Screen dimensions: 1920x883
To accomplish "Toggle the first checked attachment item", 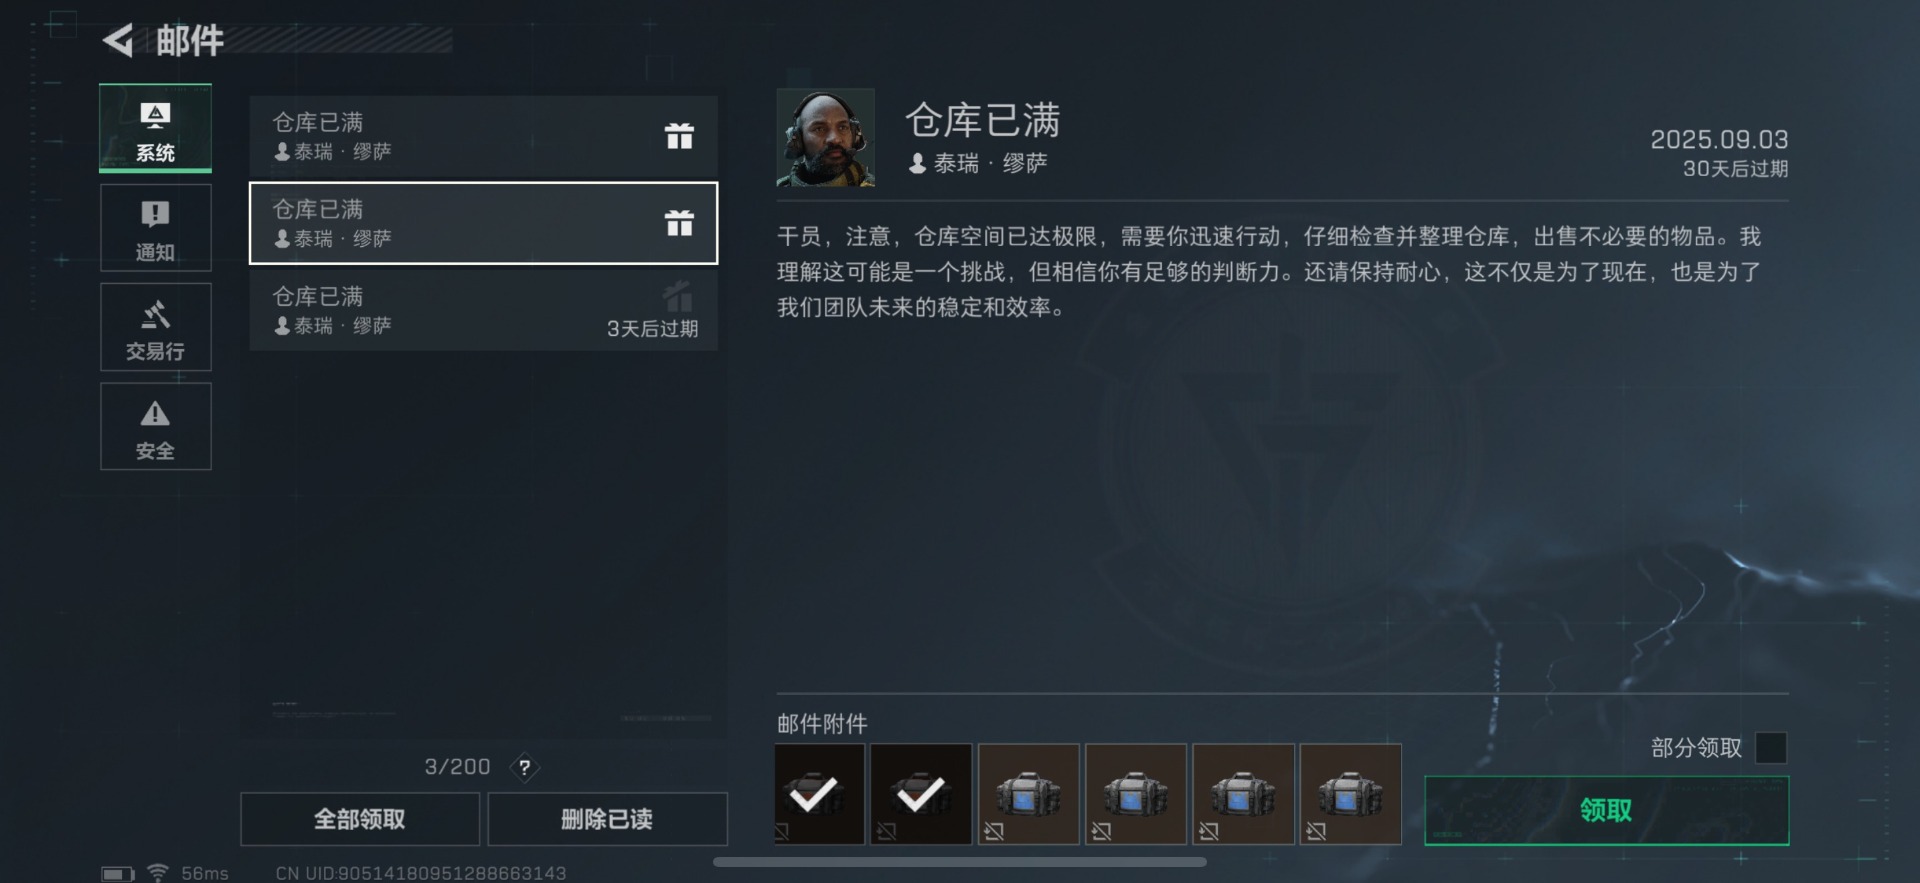I will [x=820, y=794].
